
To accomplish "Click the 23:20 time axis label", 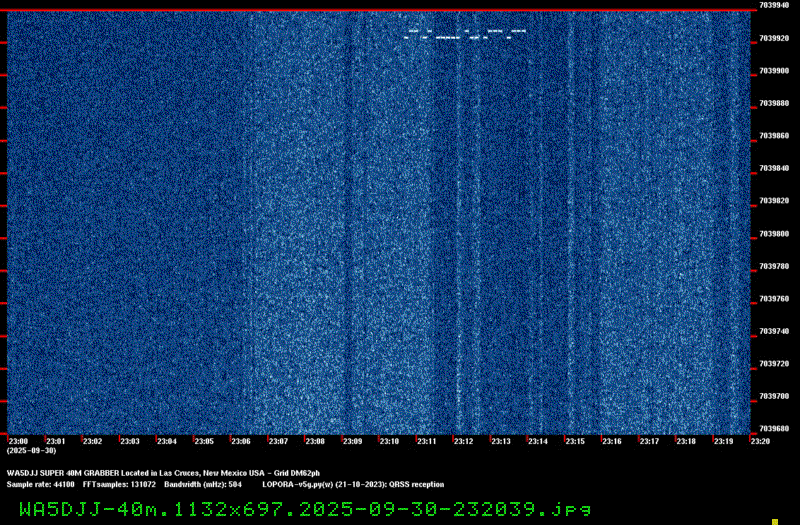I will tap(760, 441).
